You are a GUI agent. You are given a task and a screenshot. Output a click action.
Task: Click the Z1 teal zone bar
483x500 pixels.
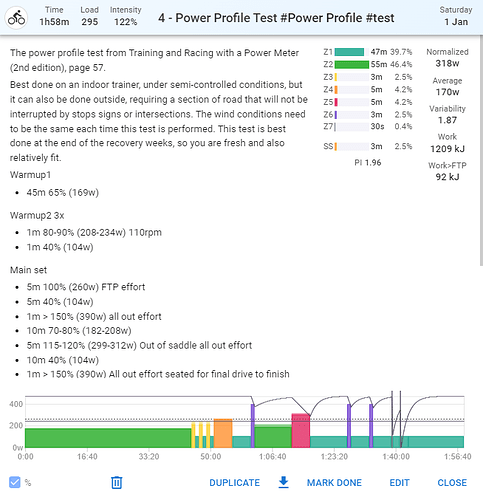pyautogui.click(x=349, y=52)
